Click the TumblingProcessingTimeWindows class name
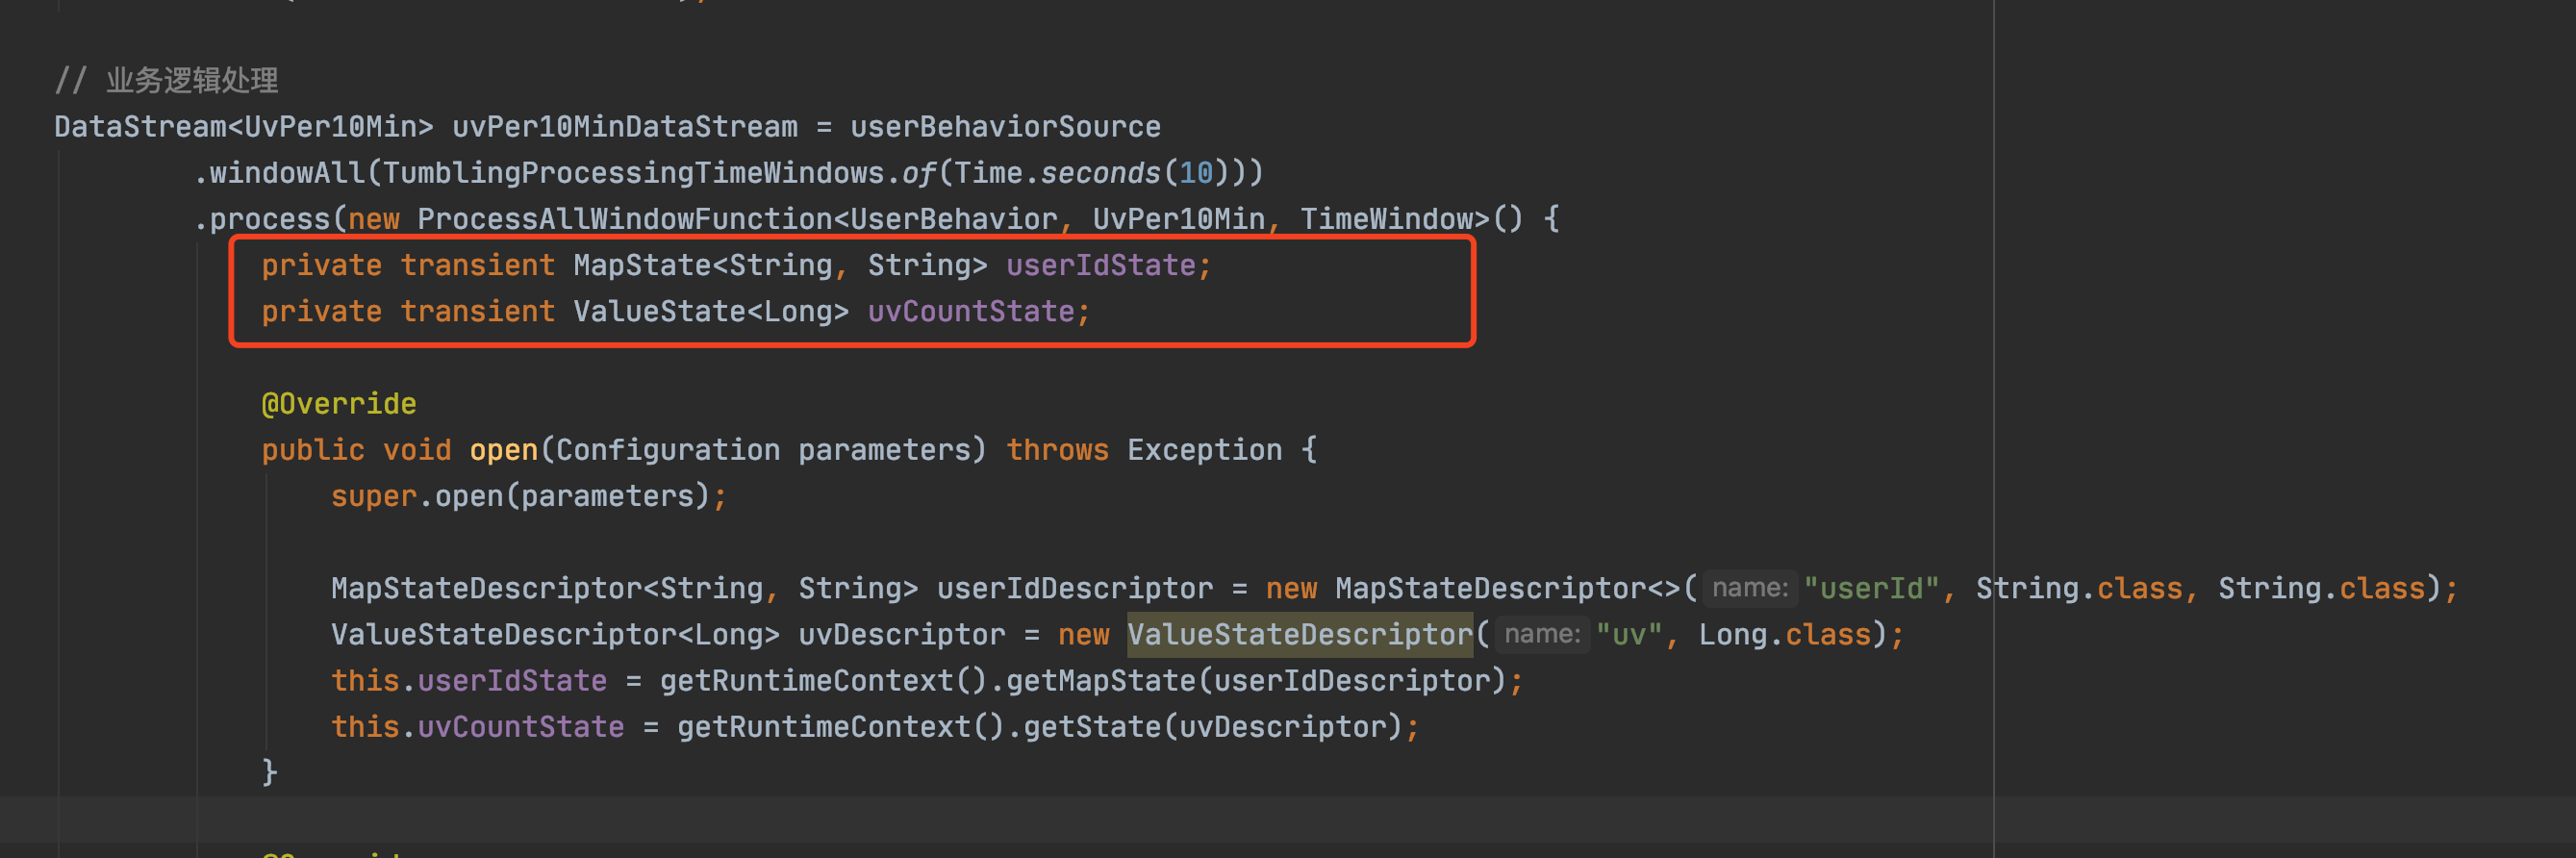This screenshot has height=858, width=2576. pyautogui.click(x=633, y=173)
